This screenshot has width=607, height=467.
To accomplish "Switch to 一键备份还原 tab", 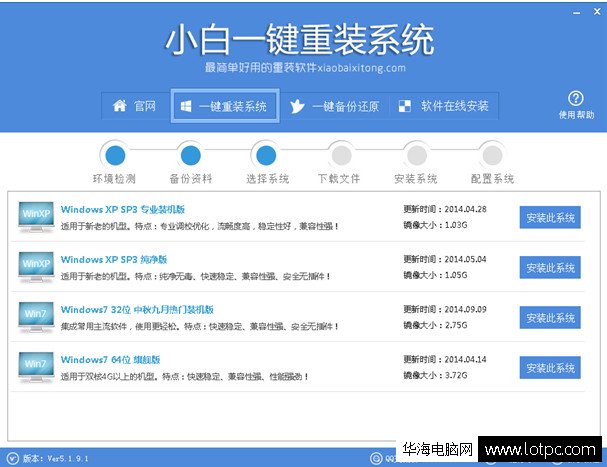I will coord(334,106).
